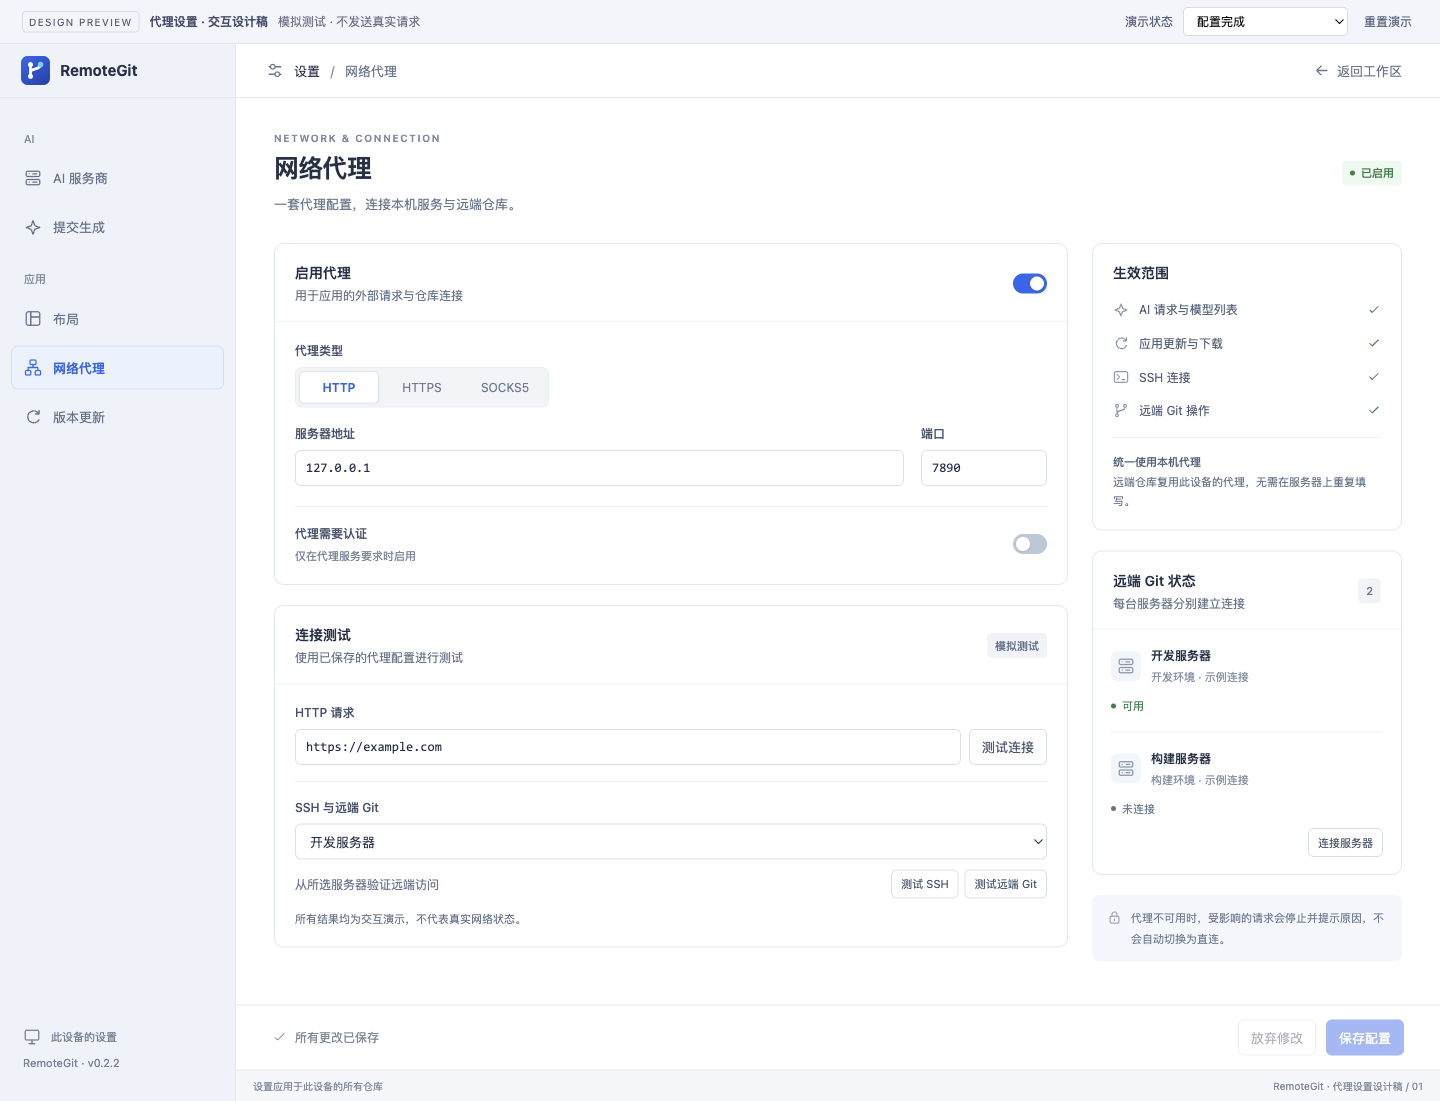Click 测试 SSH button
The width and height of the screenshot is (1440, 1101).
pyautogui.click(x=925, y=884)
